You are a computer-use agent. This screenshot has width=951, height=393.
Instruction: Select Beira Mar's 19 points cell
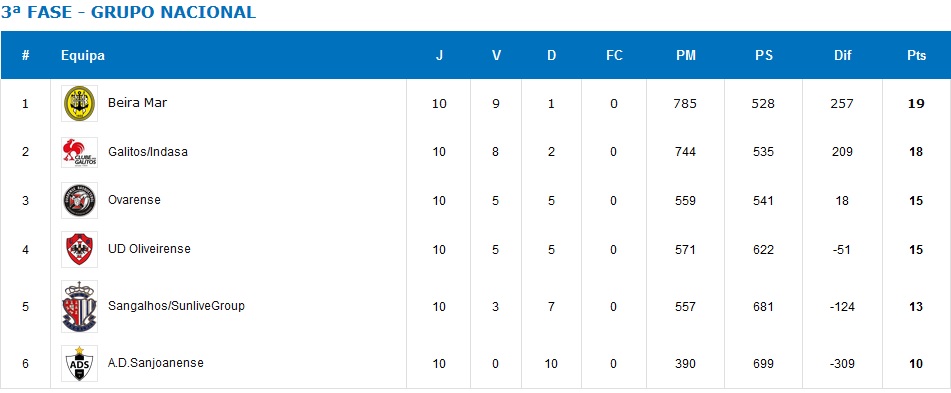click(x=916, y=104)
